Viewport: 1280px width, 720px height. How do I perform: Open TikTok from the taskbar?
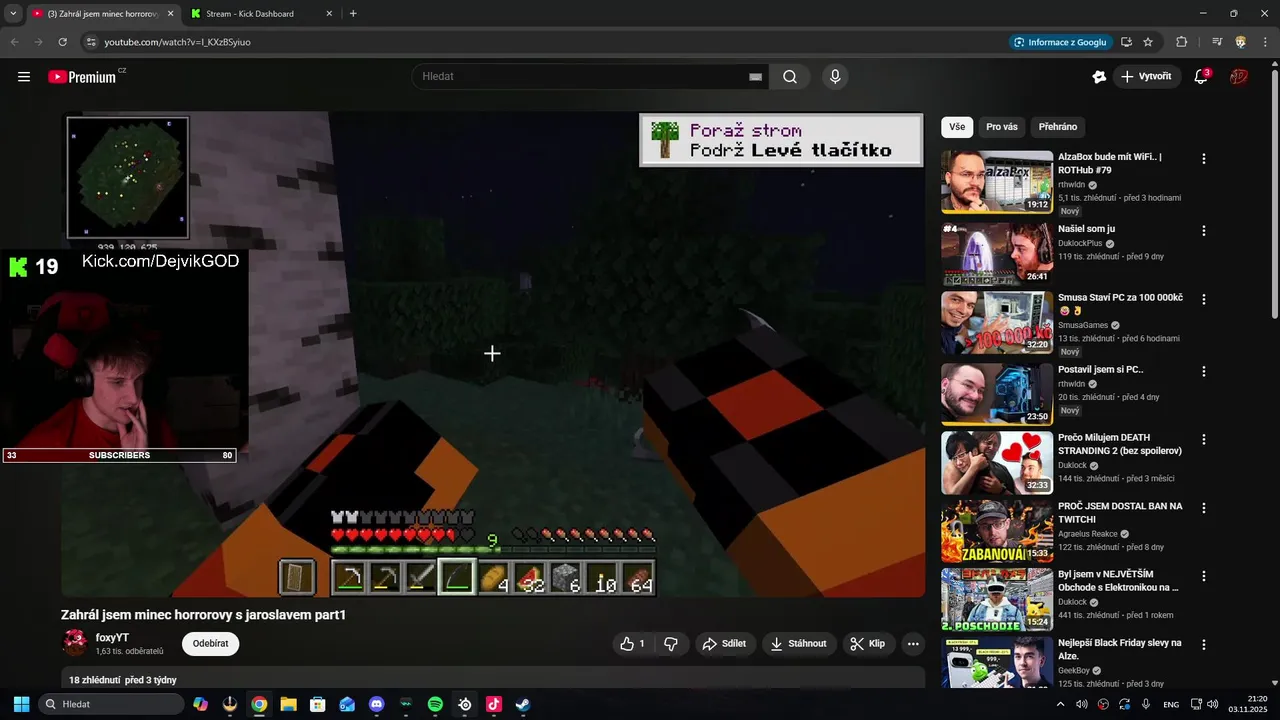[x=494, y=704]
